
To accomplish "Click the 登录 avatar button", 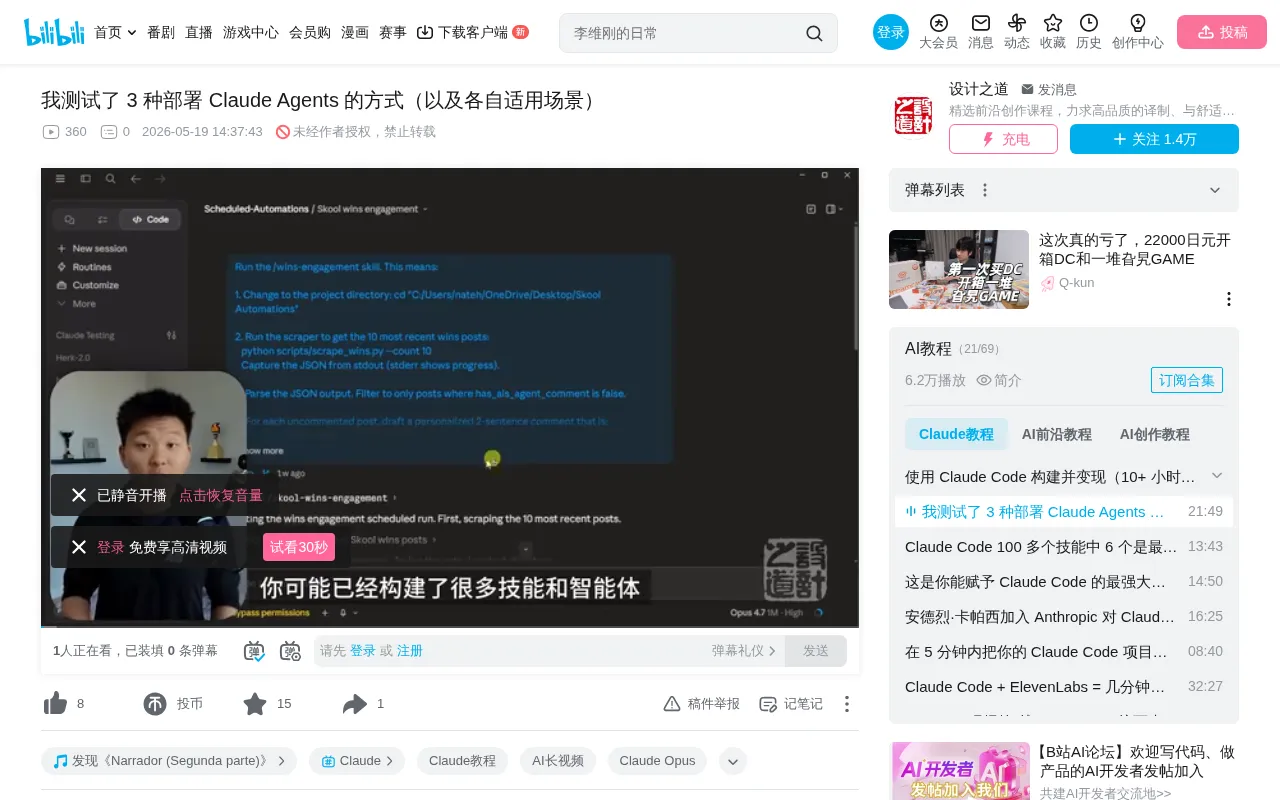I will (891, 32).
